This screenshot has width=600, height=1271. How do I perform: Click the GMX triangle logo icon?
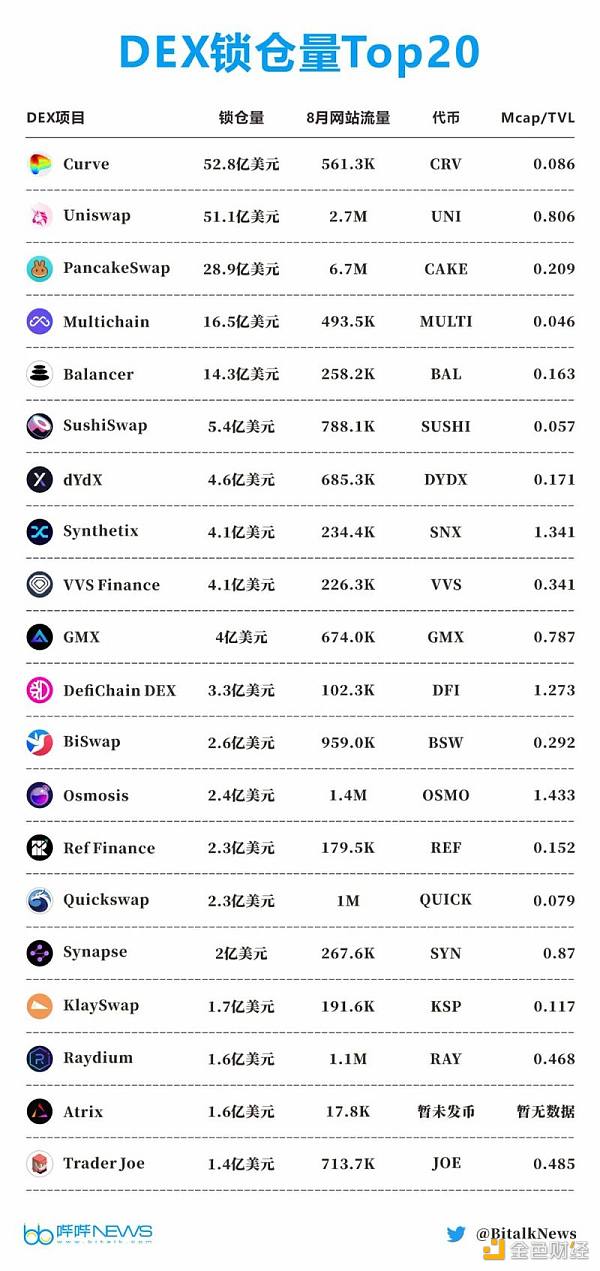(40, 638)
